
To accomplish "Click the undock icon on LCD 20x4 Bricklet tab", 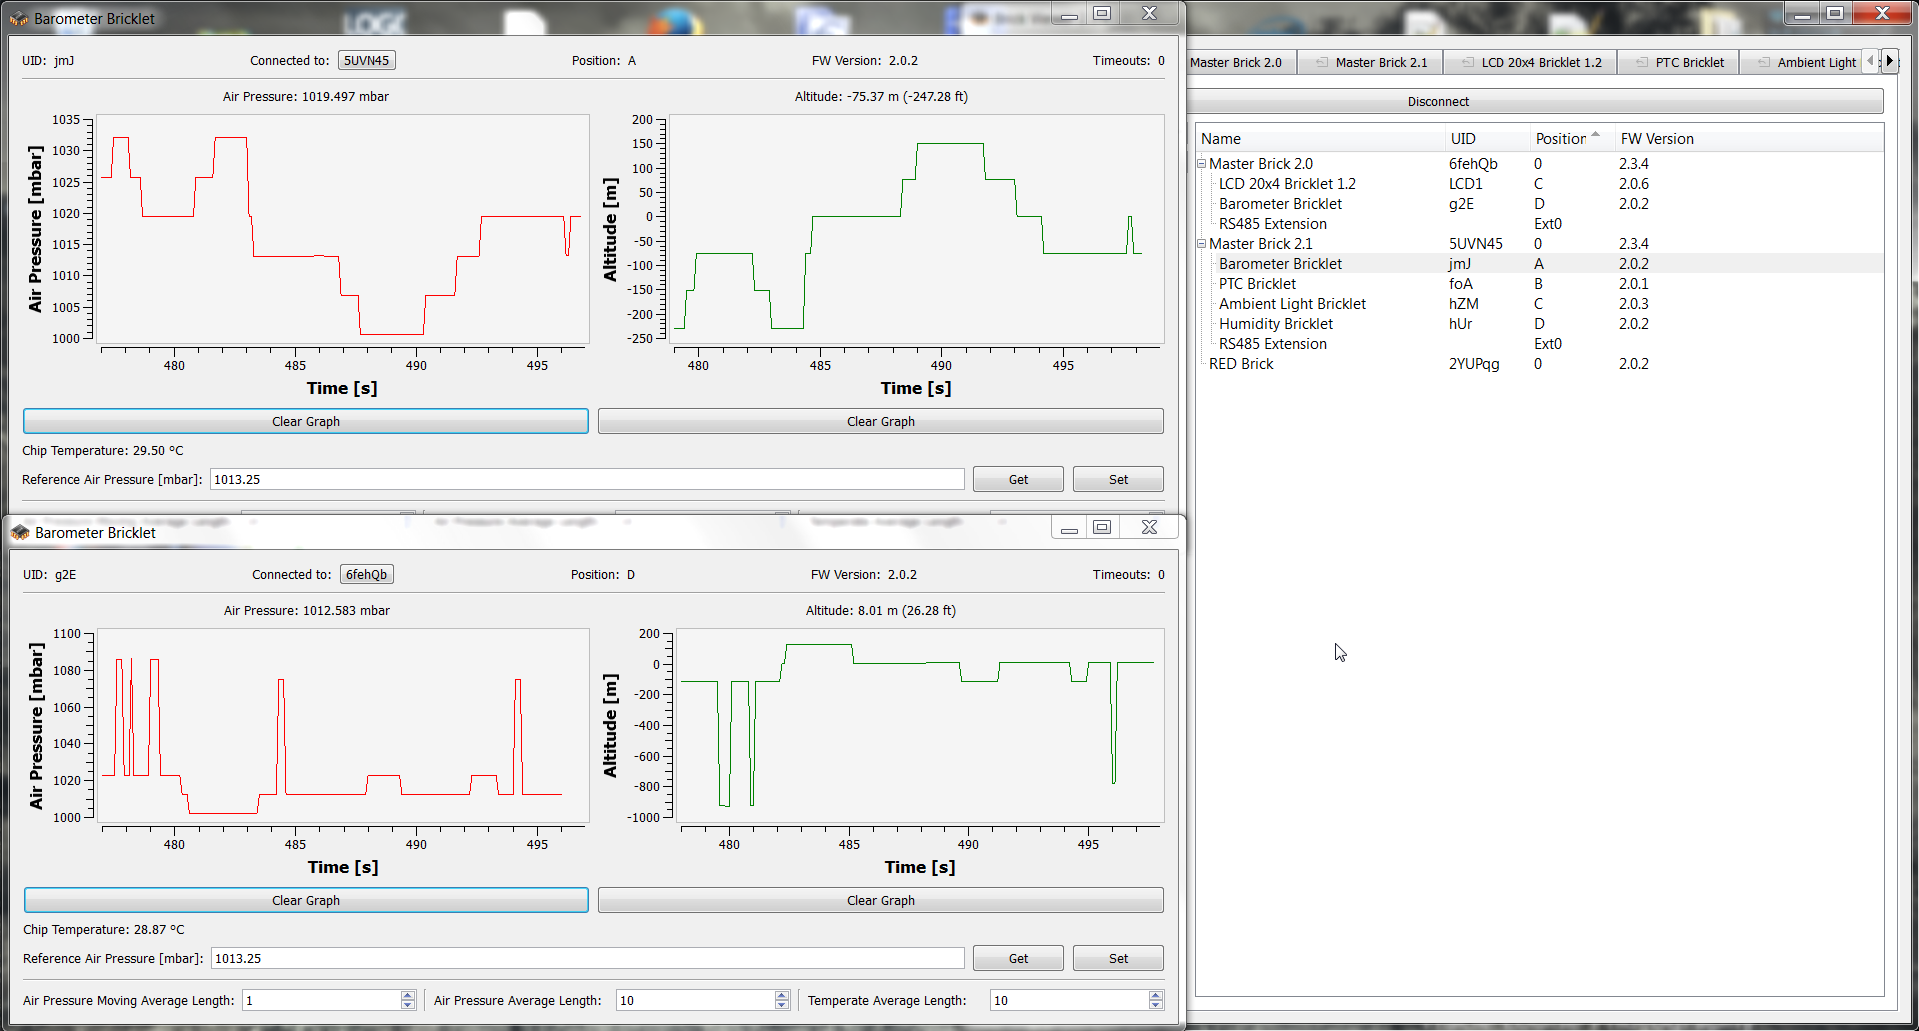I will [1468, 62].
